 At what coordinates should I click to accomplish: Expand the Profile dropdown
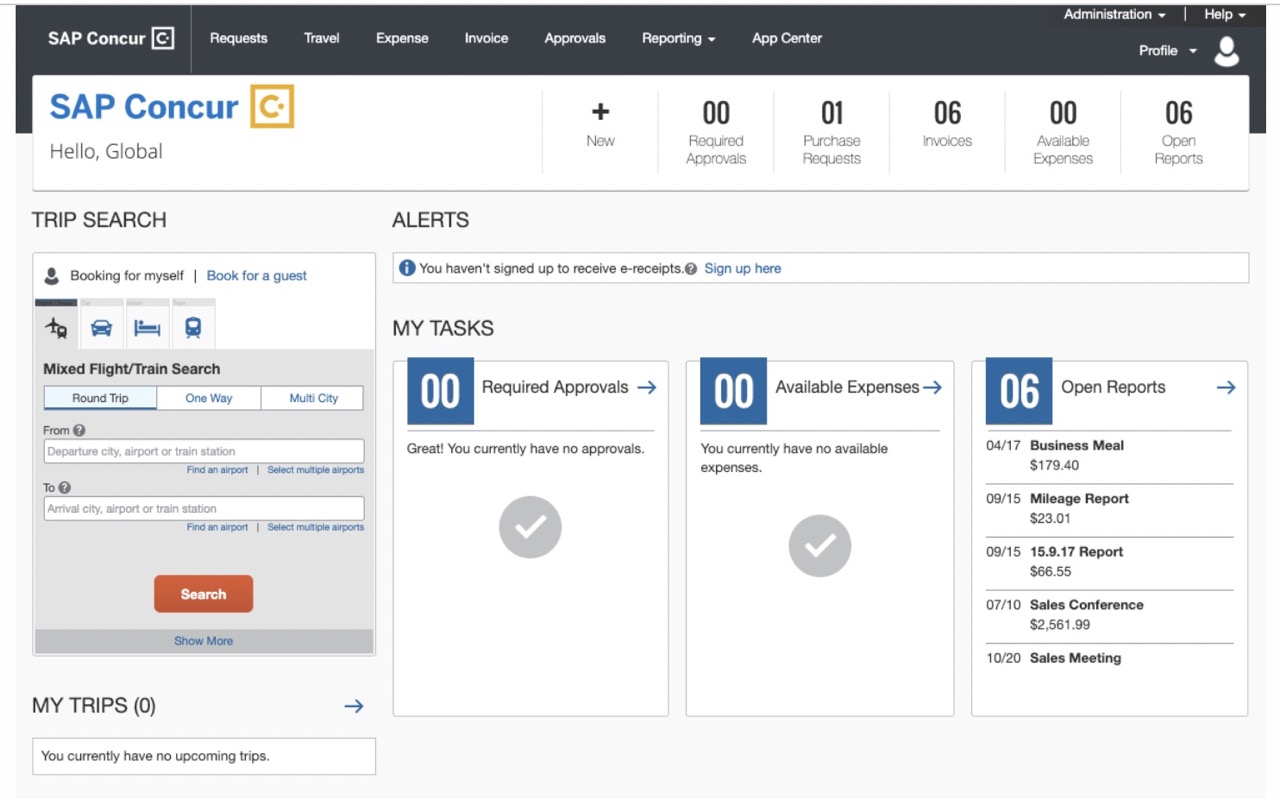pos(1168,51)
